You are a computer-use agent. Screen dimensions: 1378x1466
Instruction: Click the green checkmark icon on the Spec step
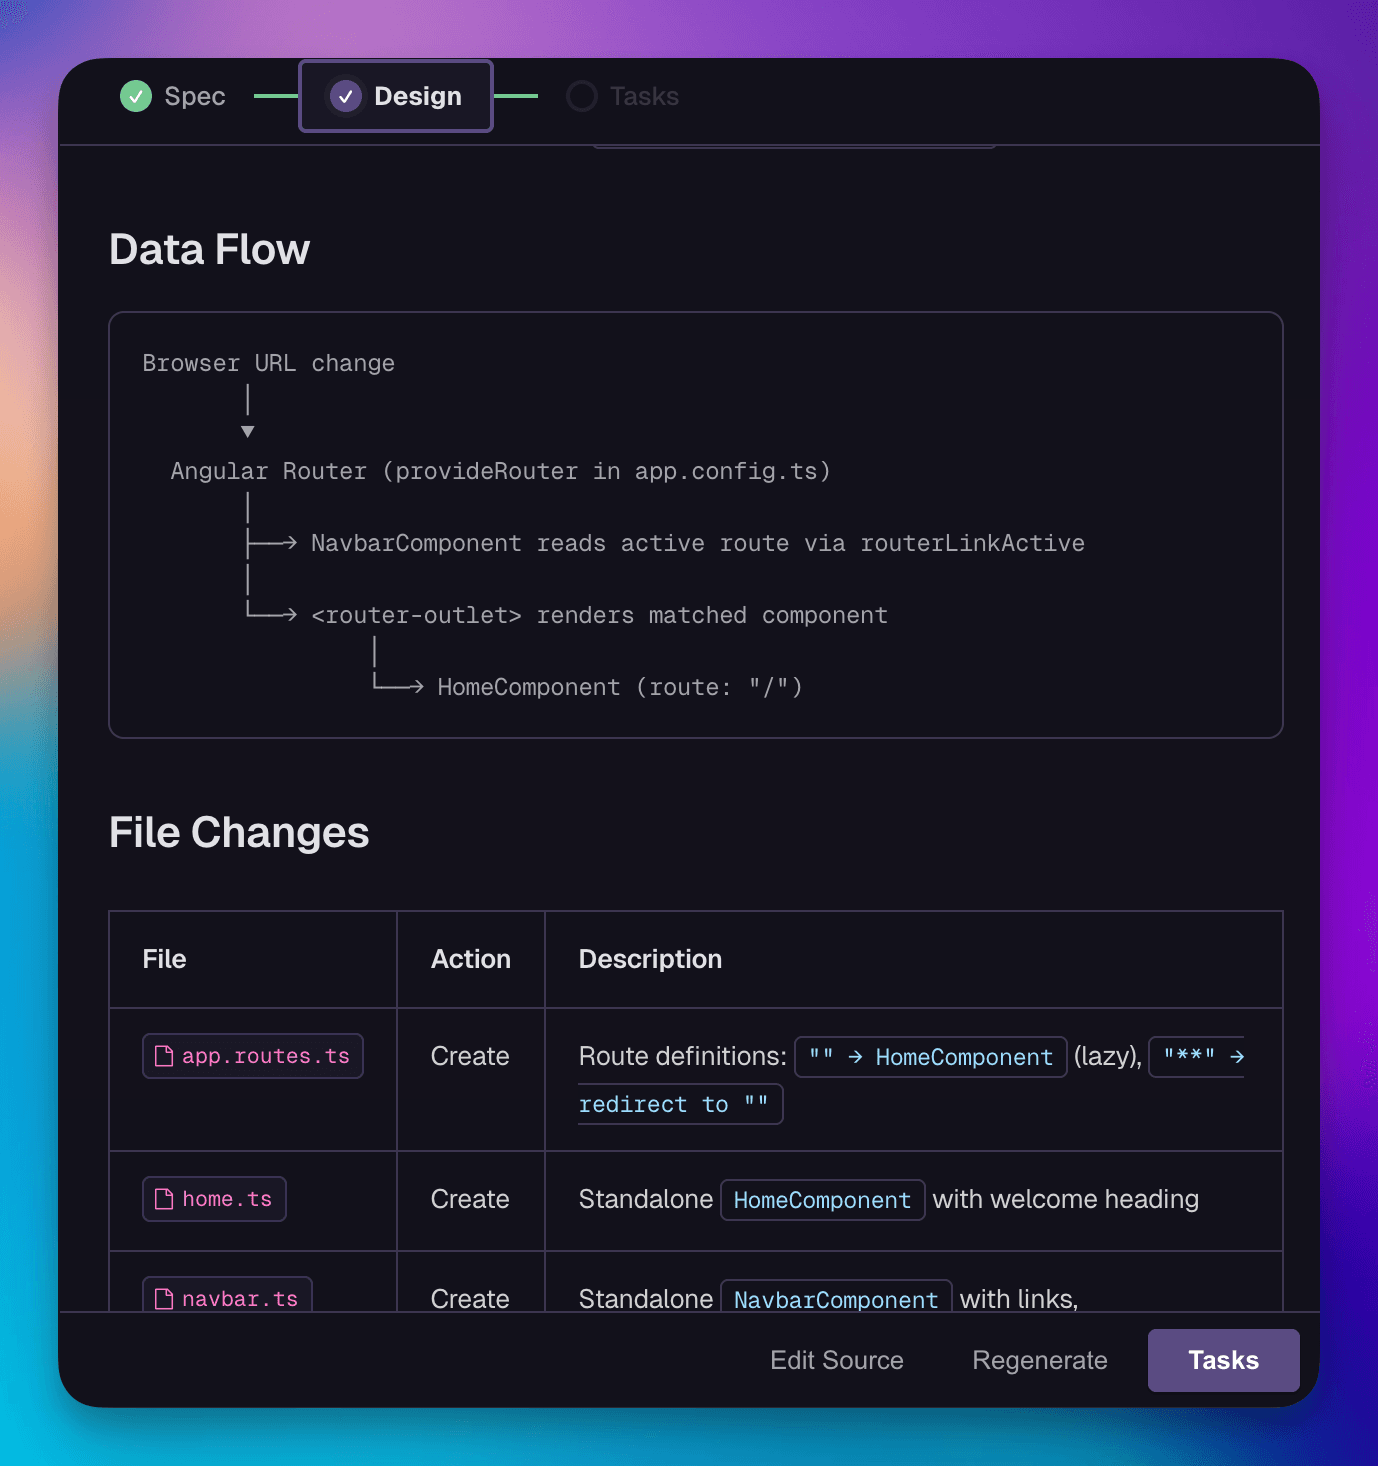click(x=136, y=96)
